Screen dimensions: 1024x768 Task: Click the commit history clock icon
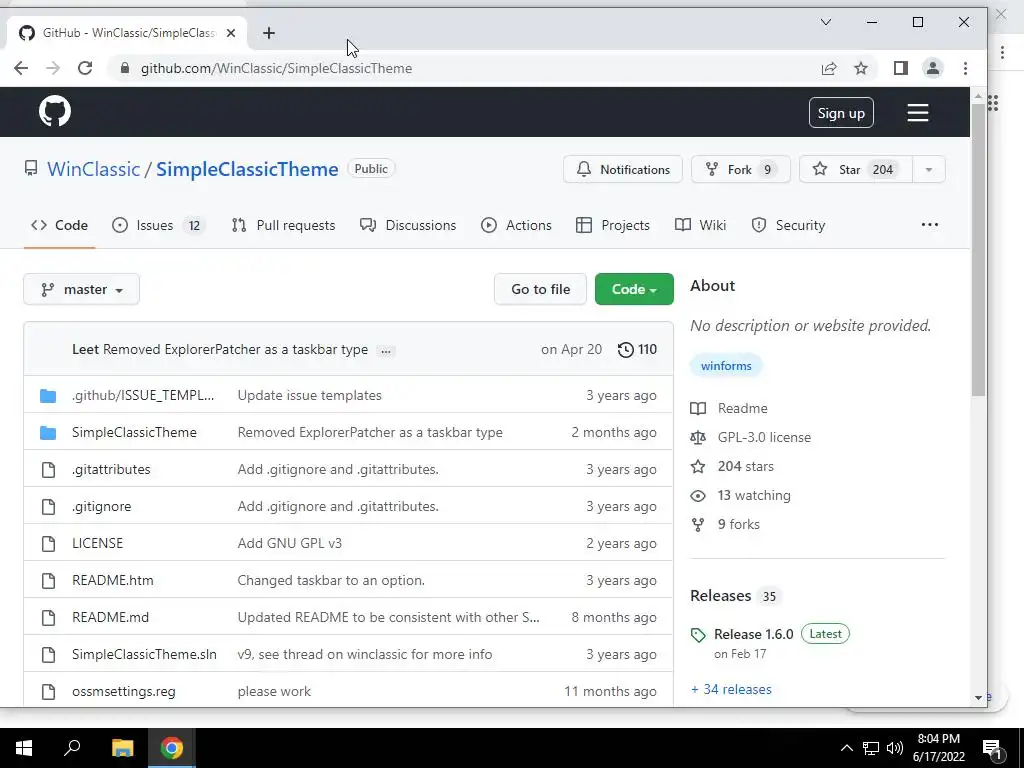[x=625, y=349]
